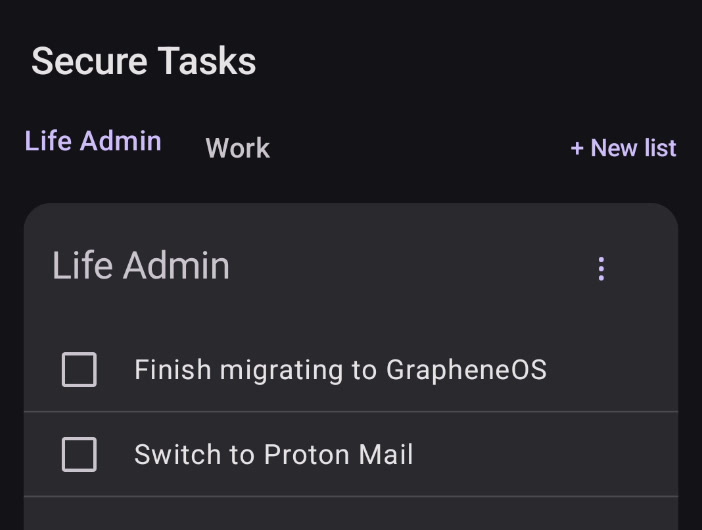Click the Life Admin card heading
Image resolution: width=702 pixels, height=530 pixels.
pos(141,266)
